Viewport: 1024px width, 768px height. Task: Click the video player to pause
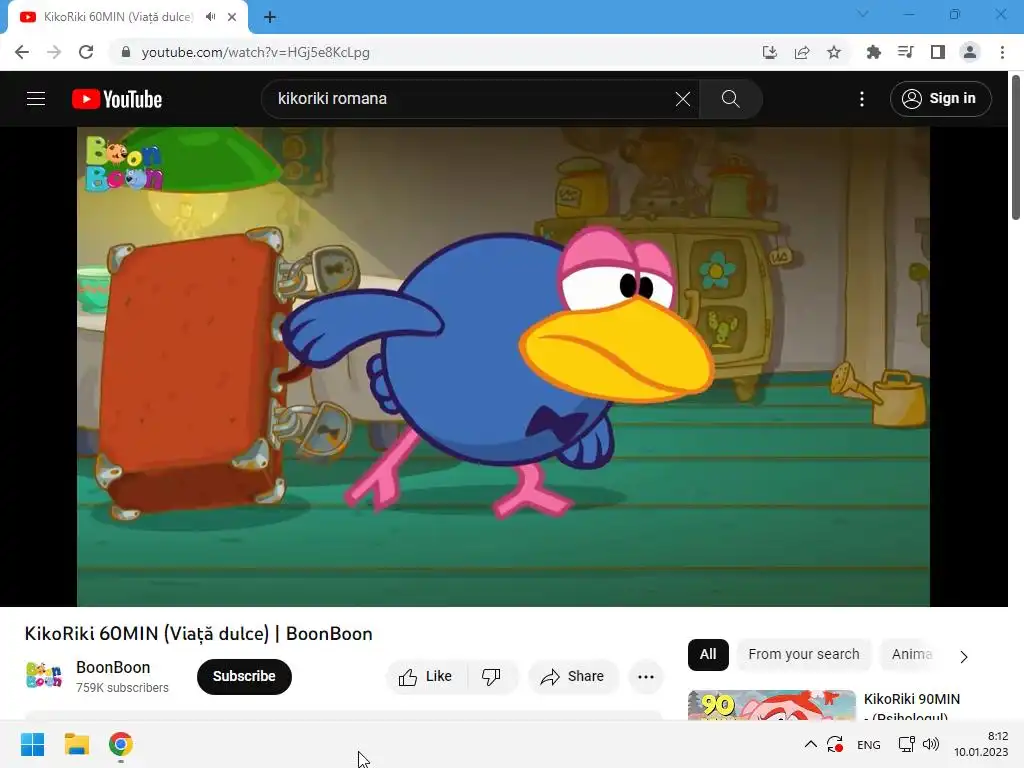click(x=503, y=366)
